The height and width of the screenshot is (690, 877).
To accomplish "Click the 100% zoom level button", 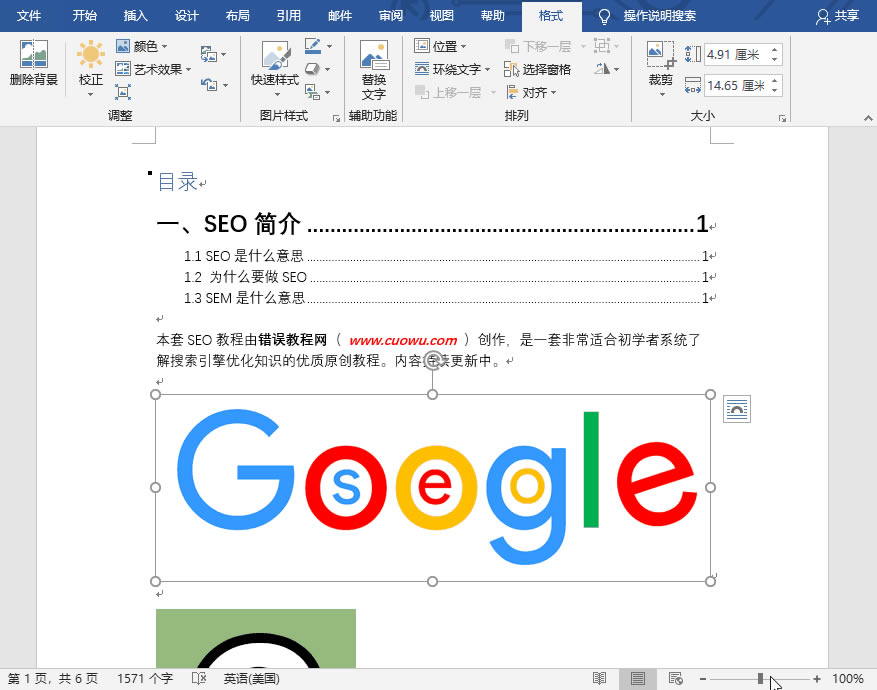I will 848,679.
